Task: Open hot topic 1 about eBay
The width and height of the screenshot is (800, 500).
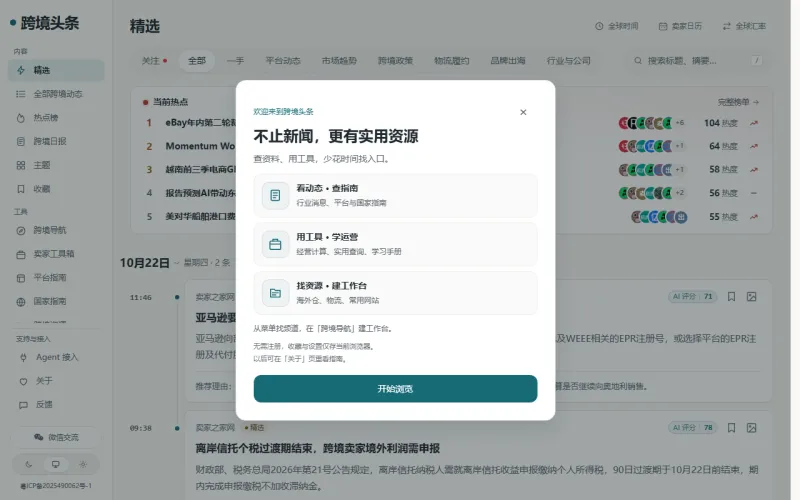Action: click(x=201, y=122)
